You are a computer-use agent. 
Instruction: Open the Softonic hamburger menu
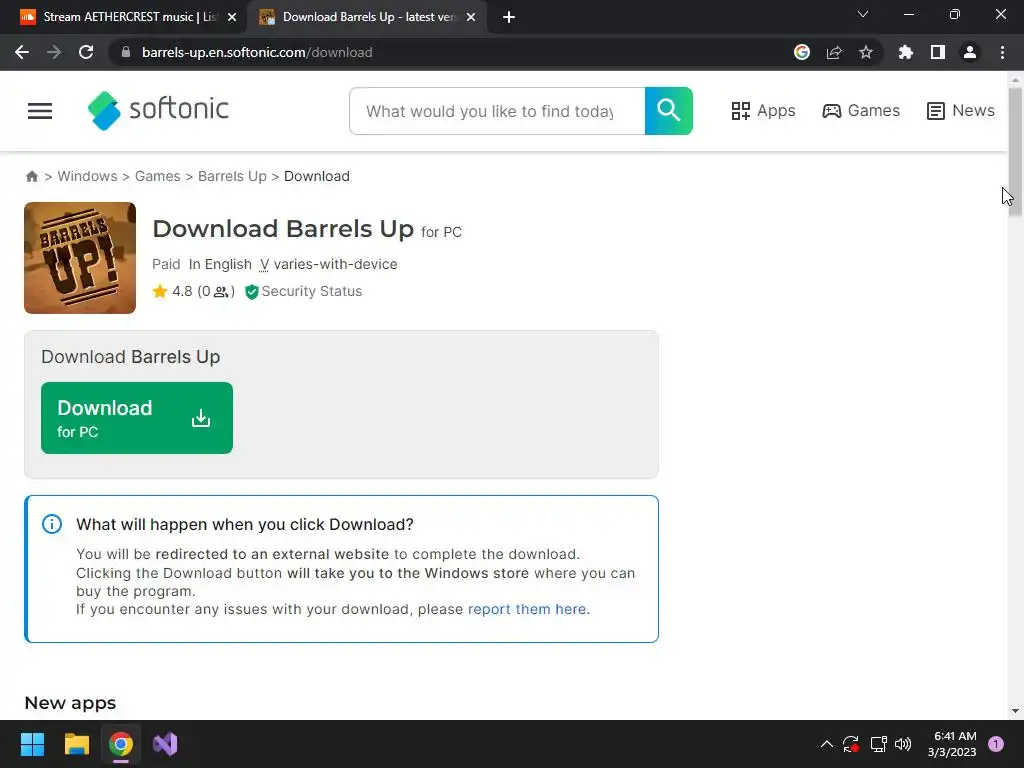coord(40,111)
